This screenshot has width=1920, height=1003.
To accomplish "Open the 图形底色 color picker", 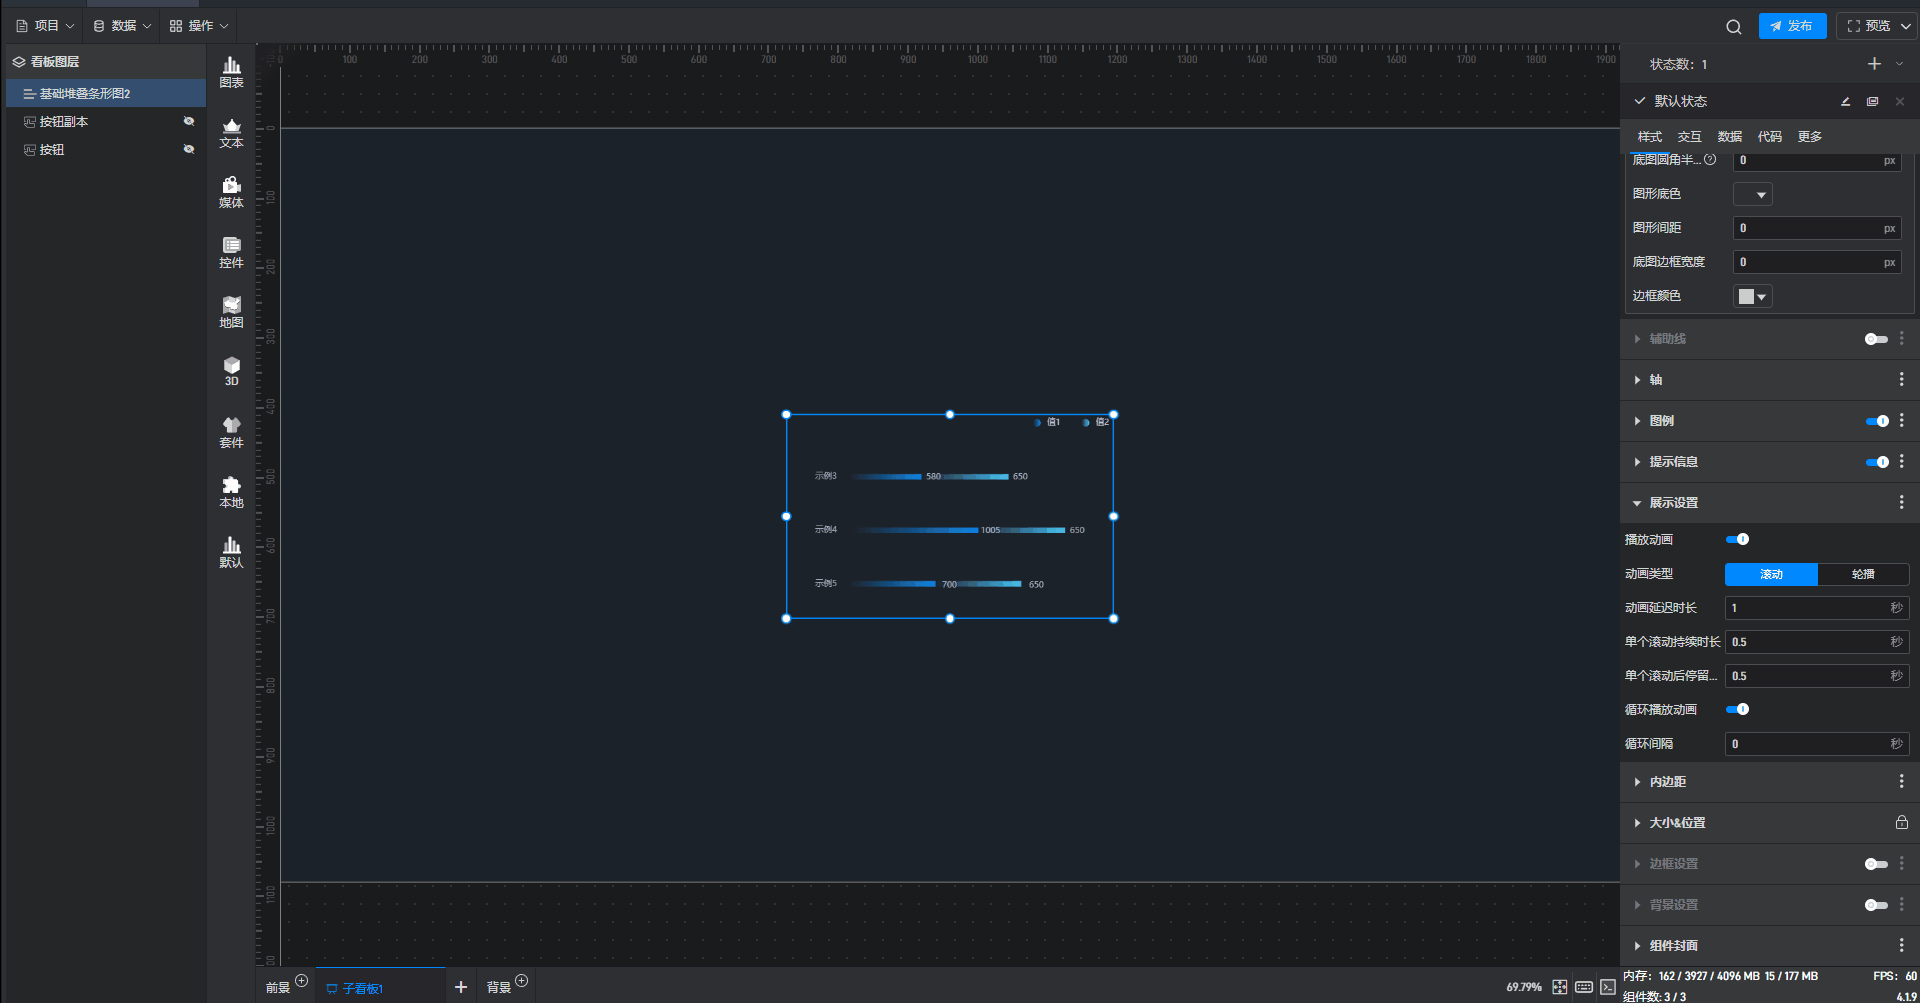I will 1752,194.
